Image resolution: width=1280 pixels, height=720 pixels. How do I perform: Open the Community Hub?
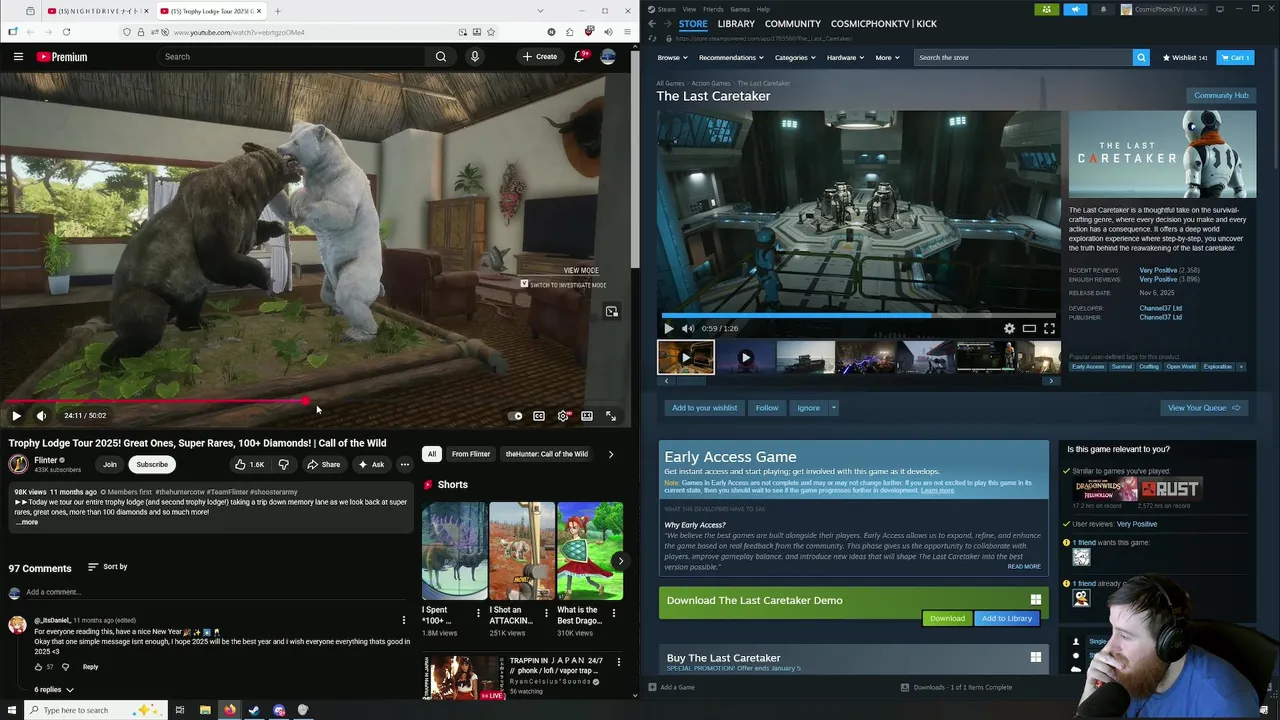pyautogui.click(x=1221, y=95)
